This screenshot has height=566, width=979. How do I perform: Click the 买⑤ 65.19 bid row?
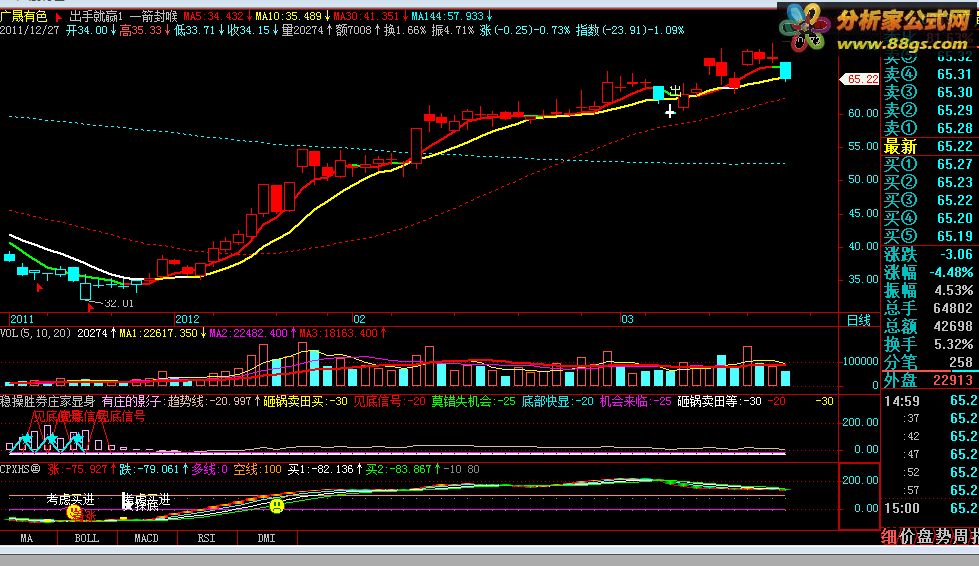pyautogui.click(x=928, y=237)
